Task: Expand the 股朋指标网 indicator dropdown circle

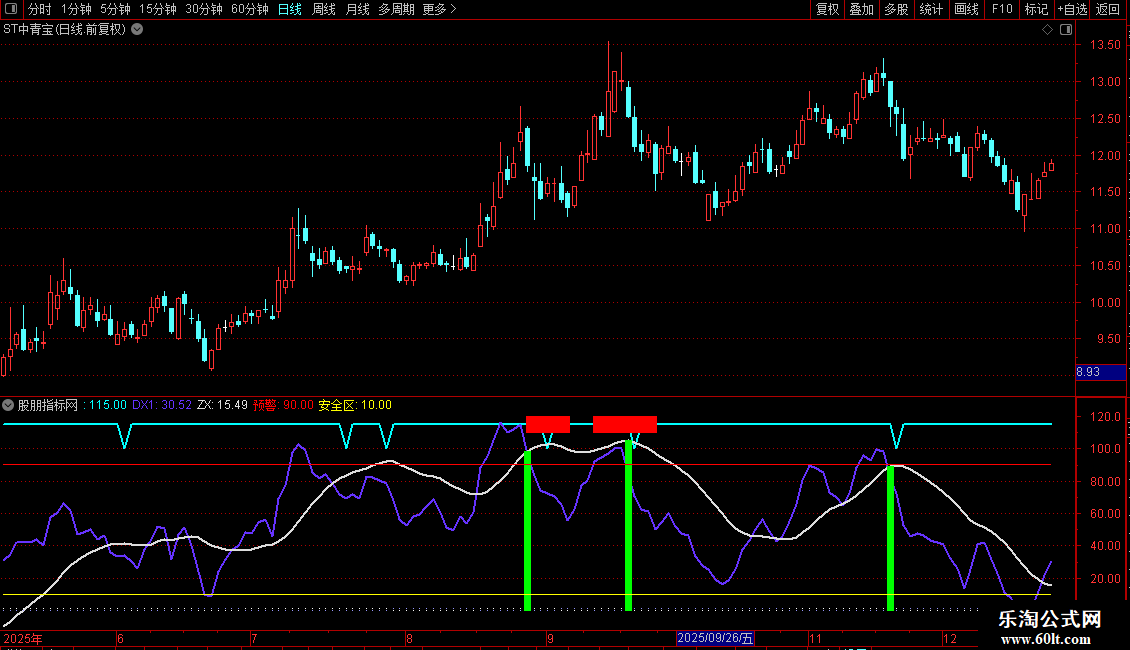Action: pos(8,405)
